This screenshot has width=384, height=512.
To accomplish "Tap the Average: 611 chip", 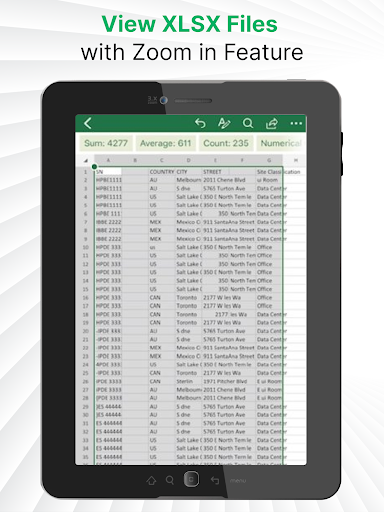I will click(166, 143).
